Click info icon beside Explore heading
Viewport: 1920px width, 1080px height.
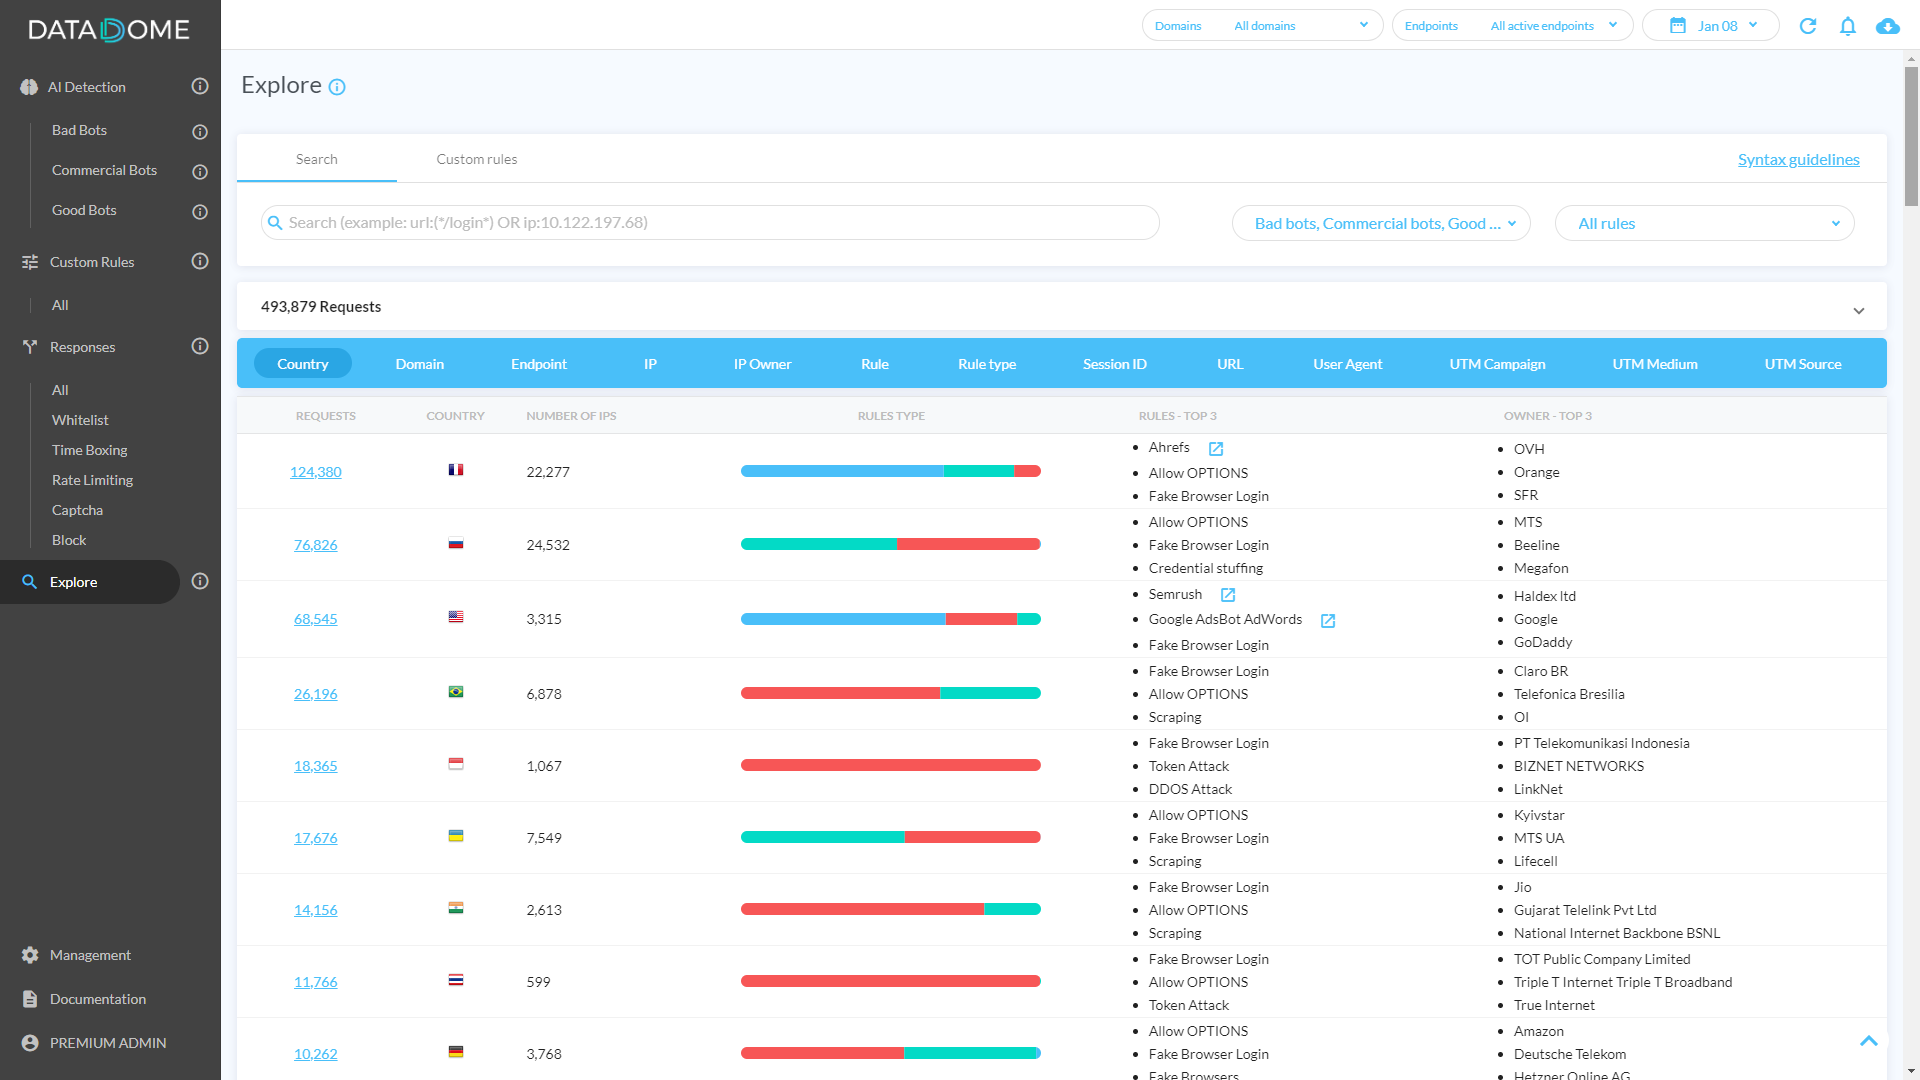337,87
